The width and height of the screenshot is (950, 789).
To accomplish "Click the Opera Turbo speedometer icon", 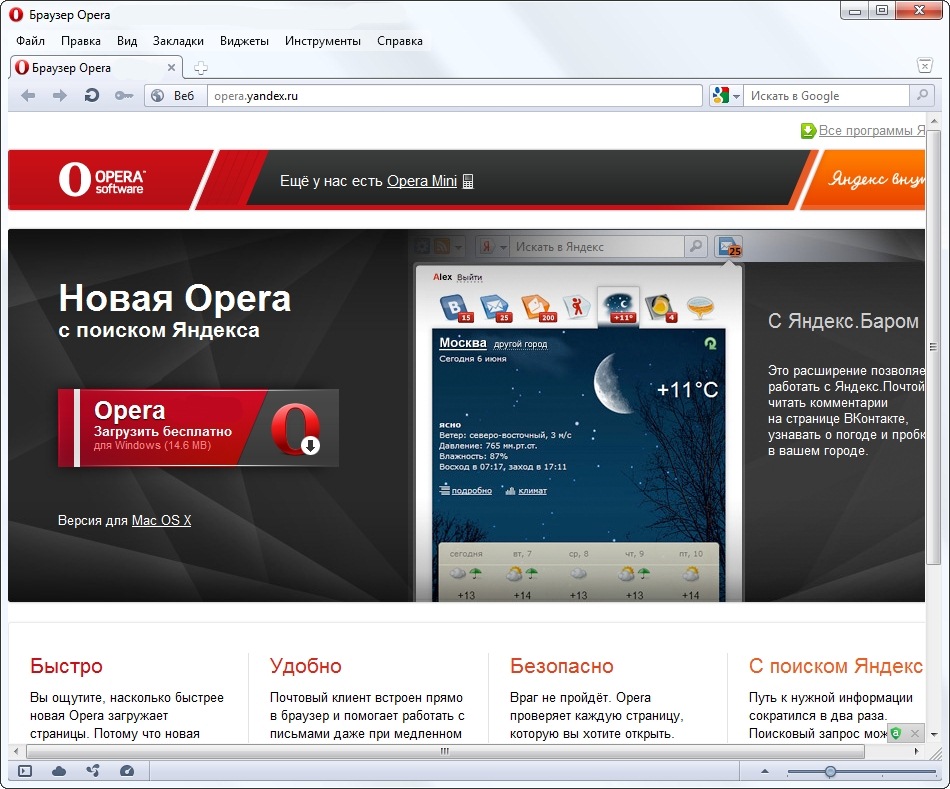I will [x=126, y=771].
